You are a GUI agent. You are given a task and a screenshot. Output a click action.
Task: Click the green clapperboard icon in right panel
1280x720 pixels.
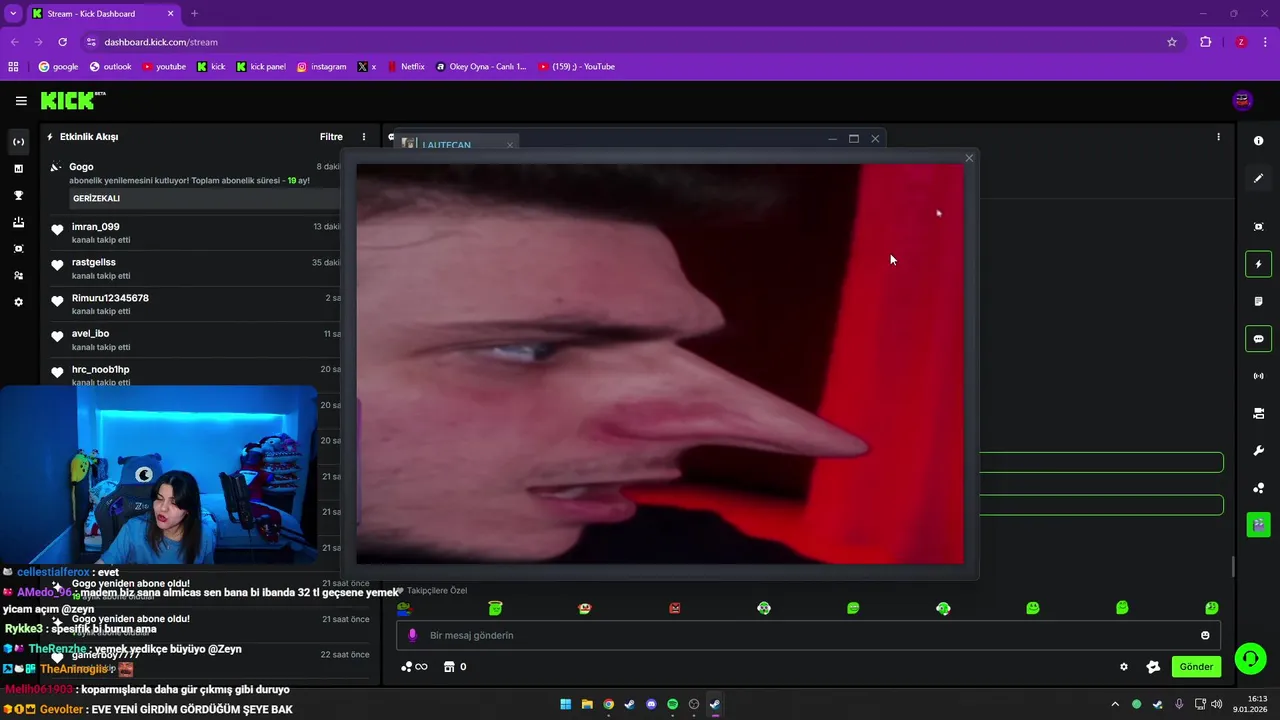pos(1258,524)
